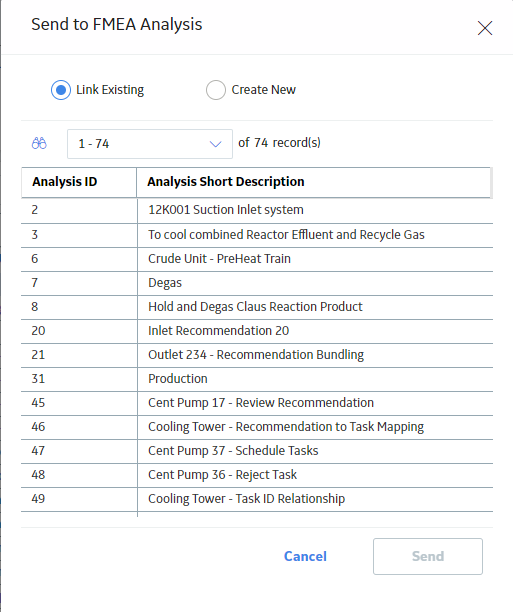Viewport: 513px width, 612px height.
Task: Select the Link Existing radio button
Action: pos(61,90)
